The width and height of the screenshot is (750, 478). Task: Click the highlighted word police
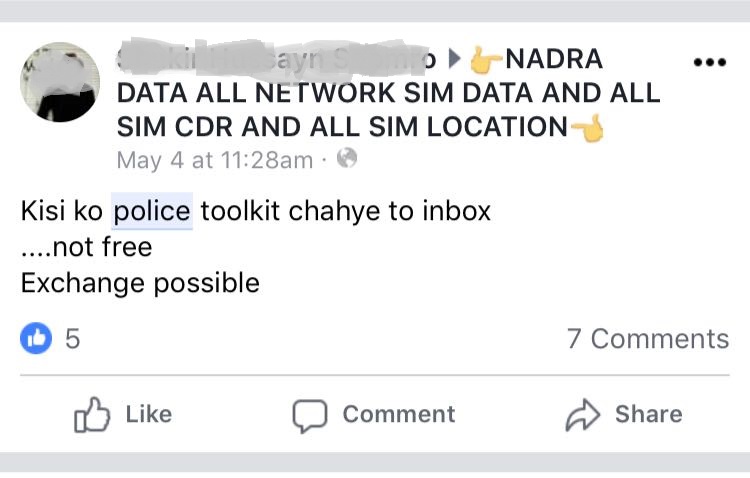151,212
